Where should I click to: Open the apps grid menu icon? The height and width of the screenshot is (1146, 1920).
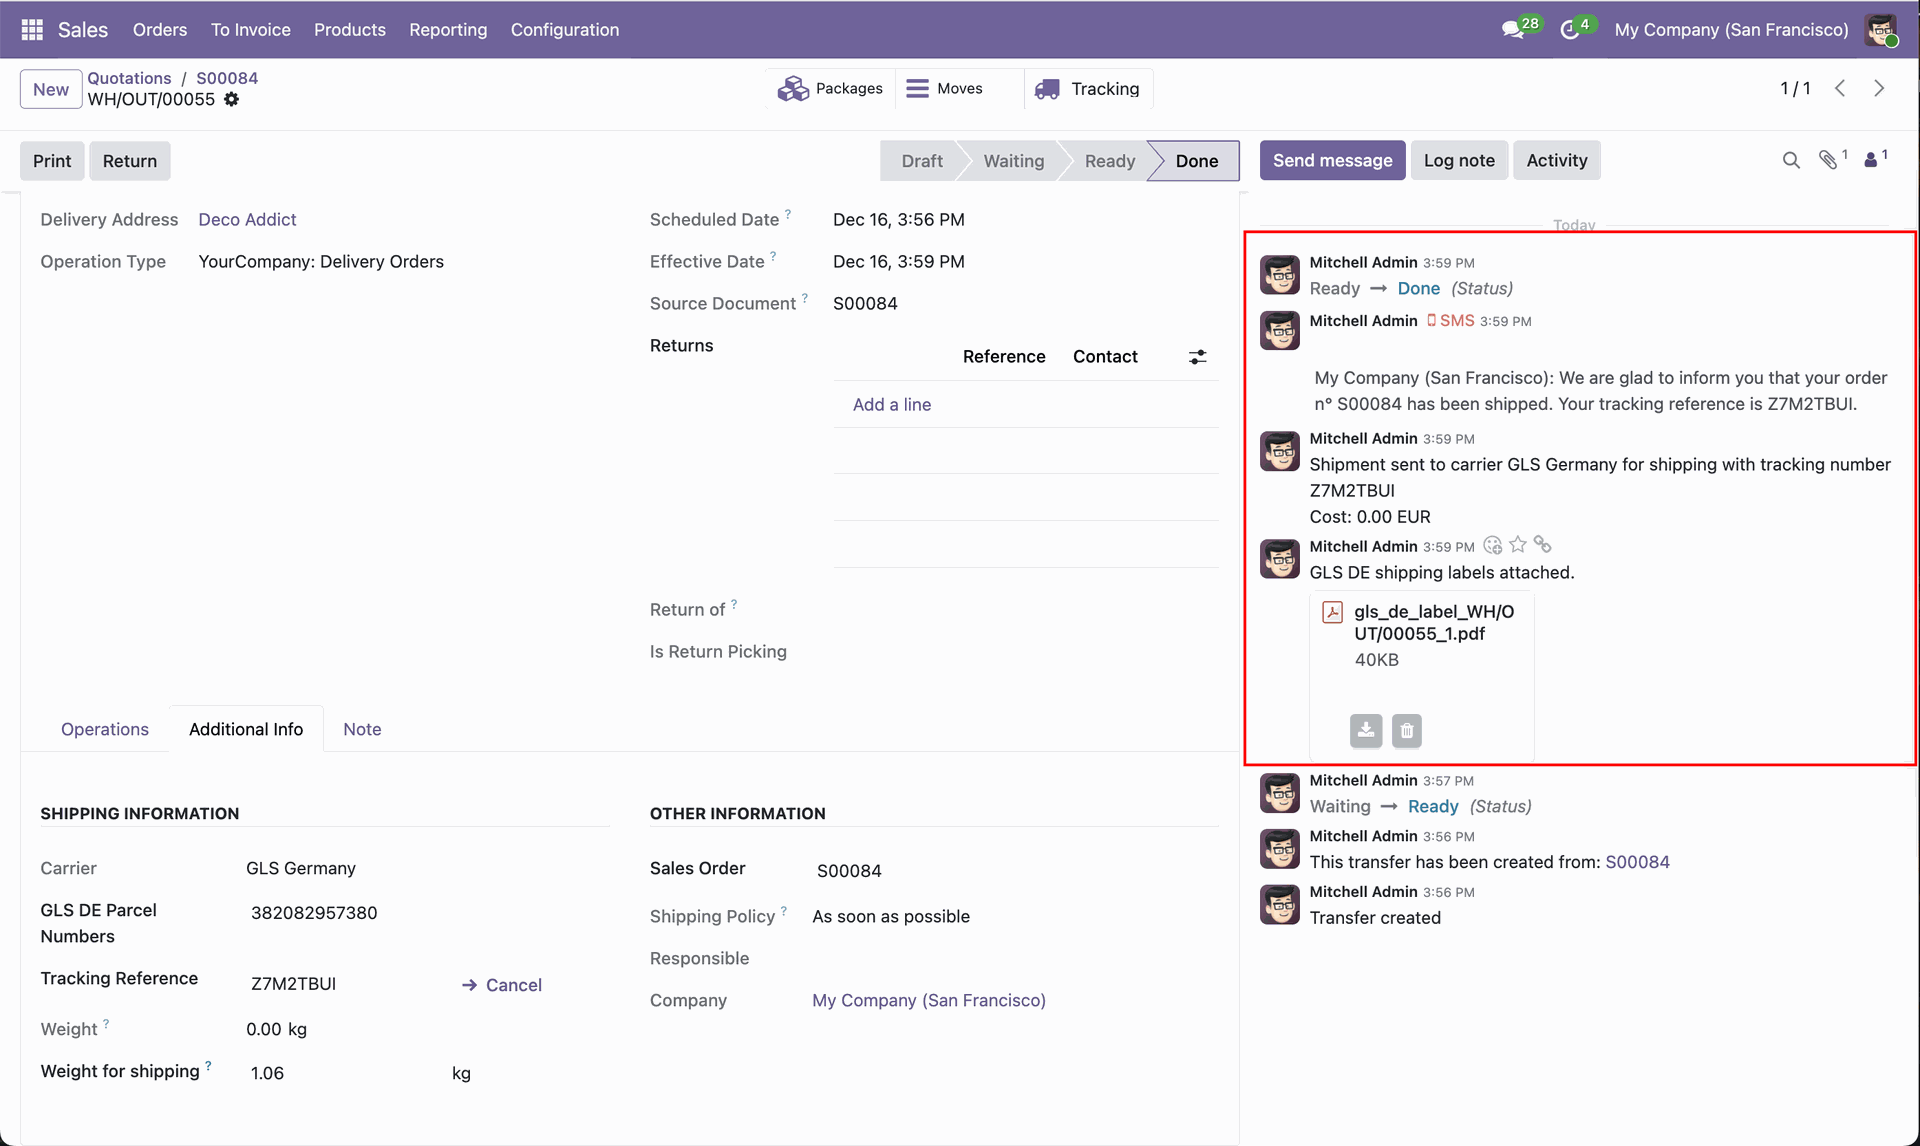[32, 30]
